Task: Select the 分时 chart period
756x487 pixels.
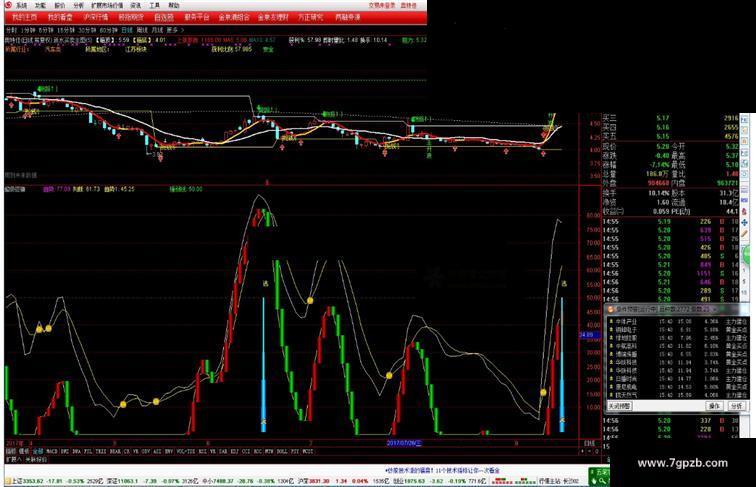Action: point(11,30)
